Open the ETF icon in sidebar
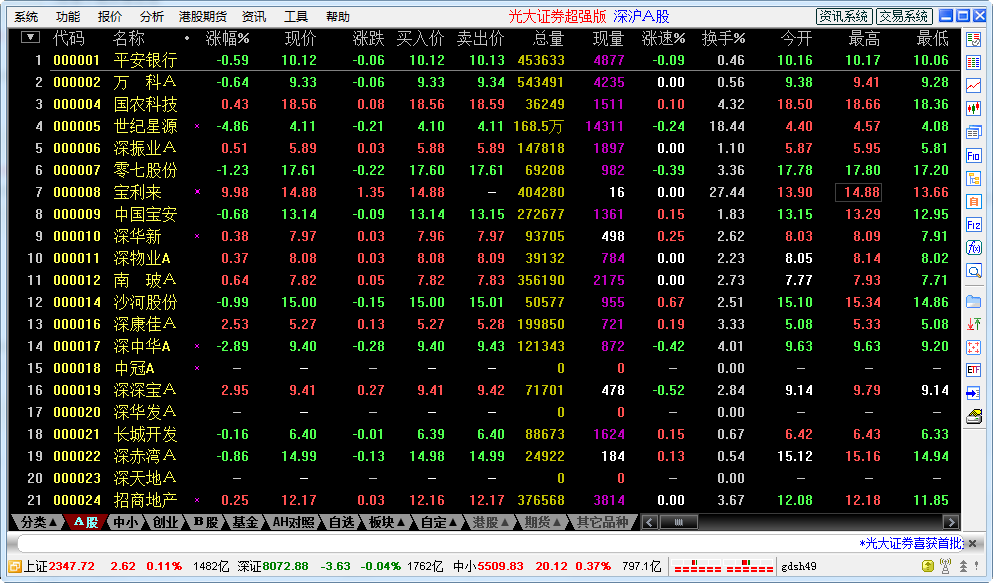The height and width of the screenshot is (583, 993). 973,370
